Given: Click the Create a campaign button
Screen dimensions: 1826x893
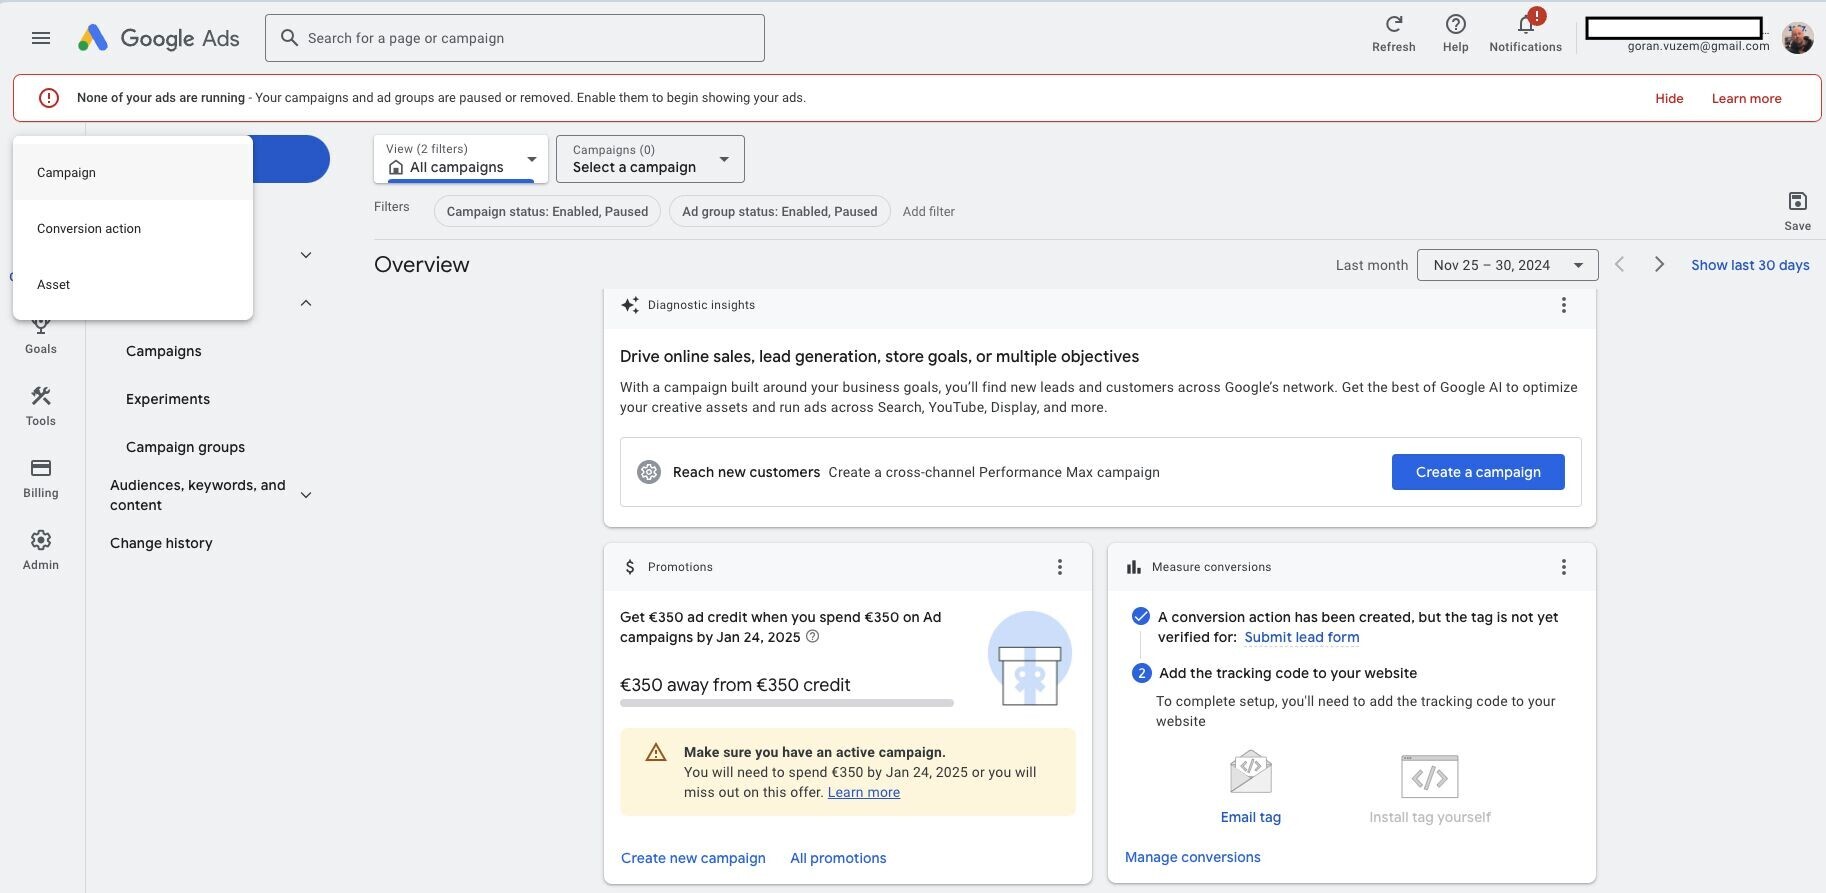Looking at the screenshot, I should (x=1478, y=472).
